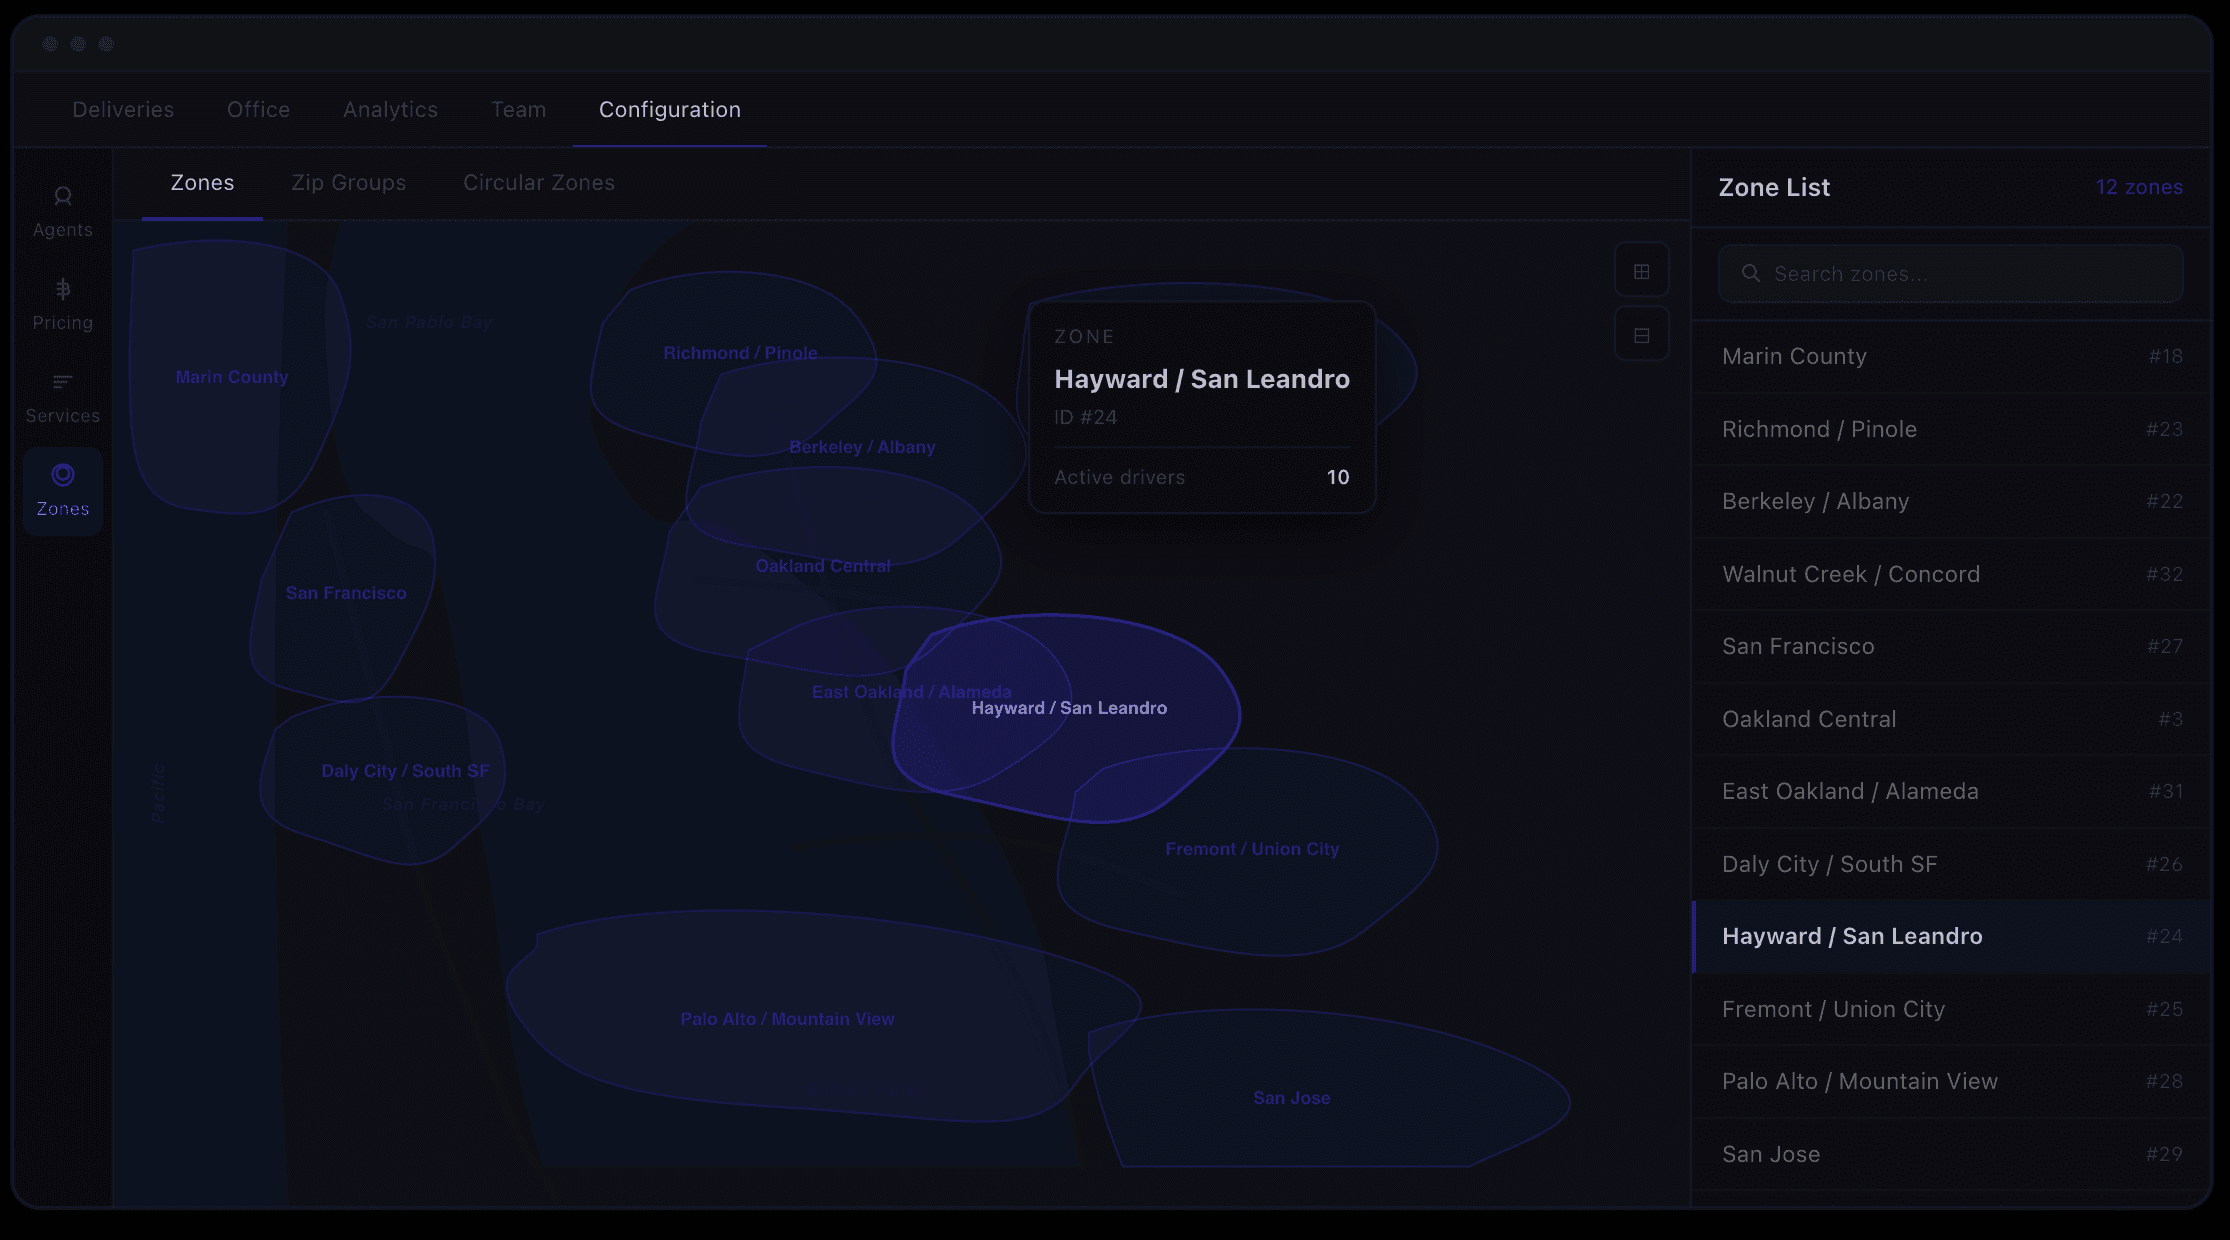2230x1240 pixels.
Task: Open the Analytics top menu
Action: tap(390, 110)
